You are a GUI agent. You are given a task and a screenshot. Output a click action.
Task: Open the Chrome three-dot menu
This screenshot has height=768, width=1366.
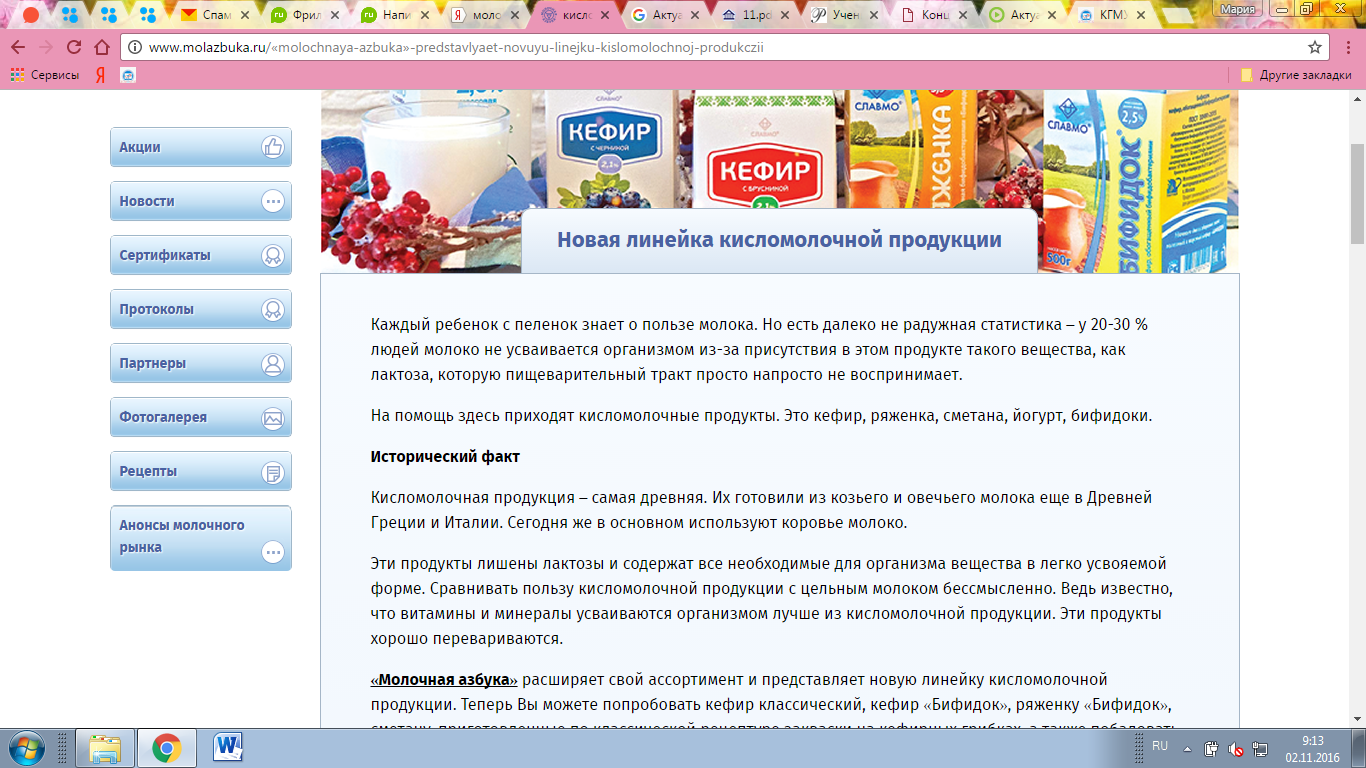point(1349,47)
